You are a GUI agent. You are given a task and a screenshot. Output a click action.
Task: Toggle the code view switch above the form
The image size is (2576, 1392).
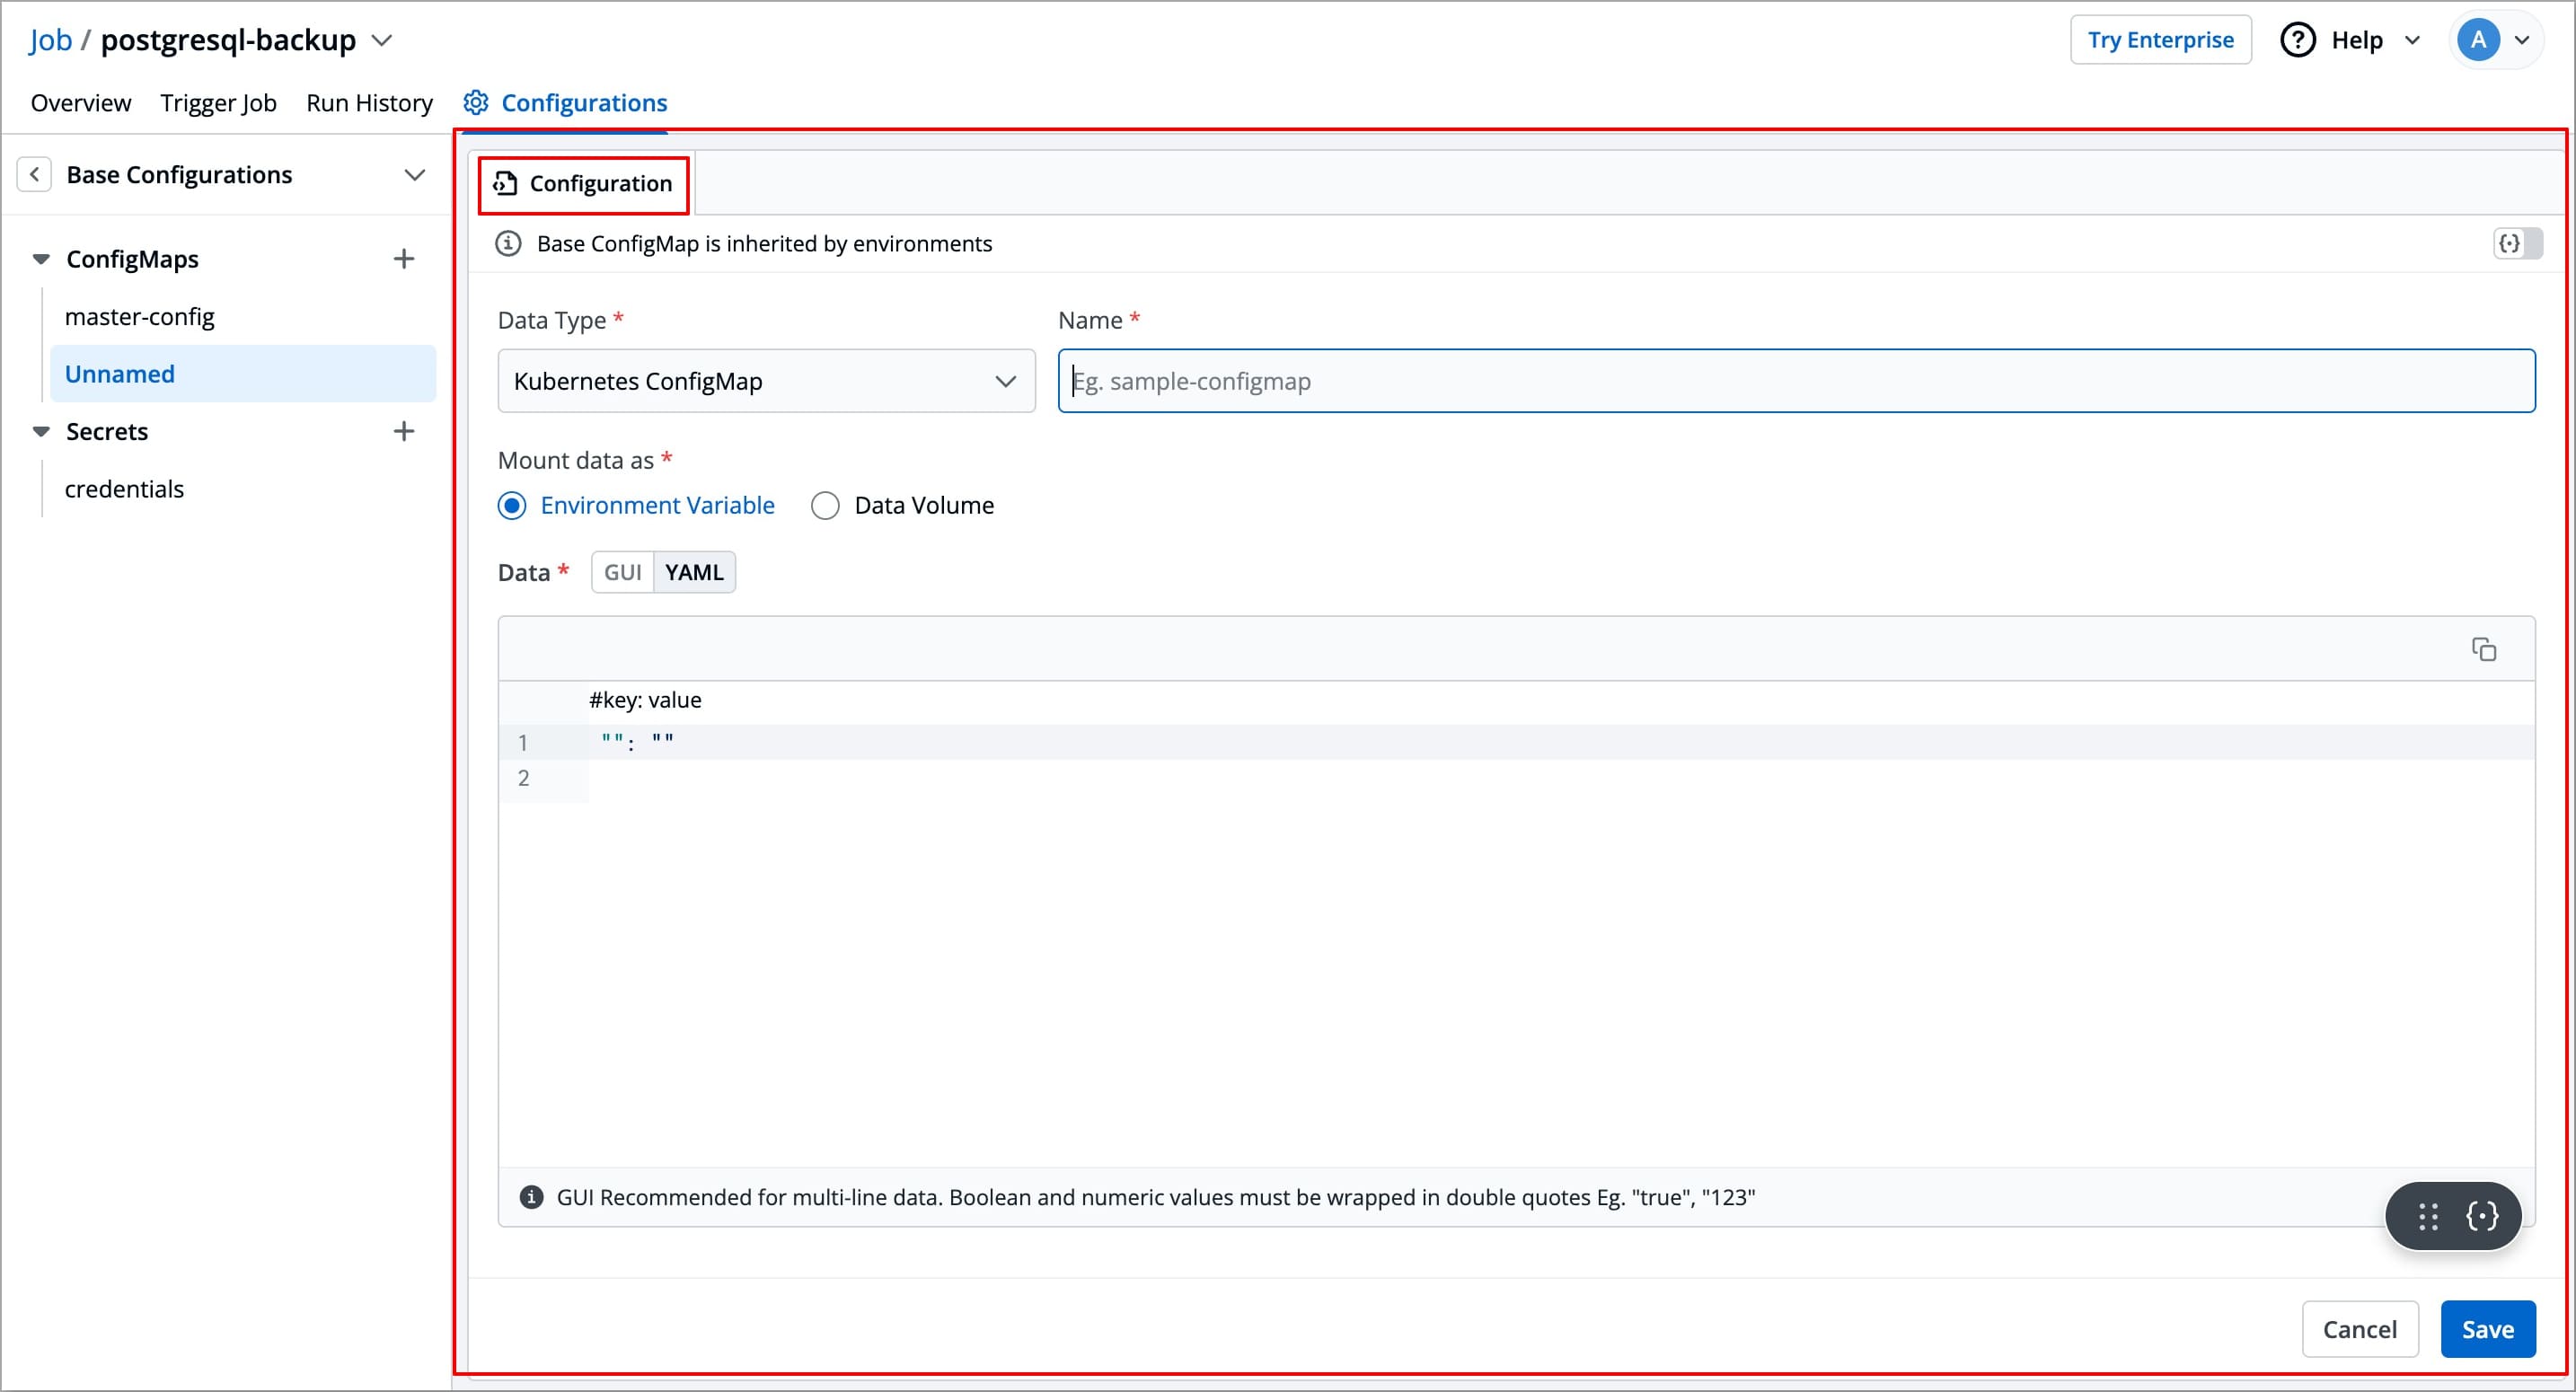[x=2518, y=243]
